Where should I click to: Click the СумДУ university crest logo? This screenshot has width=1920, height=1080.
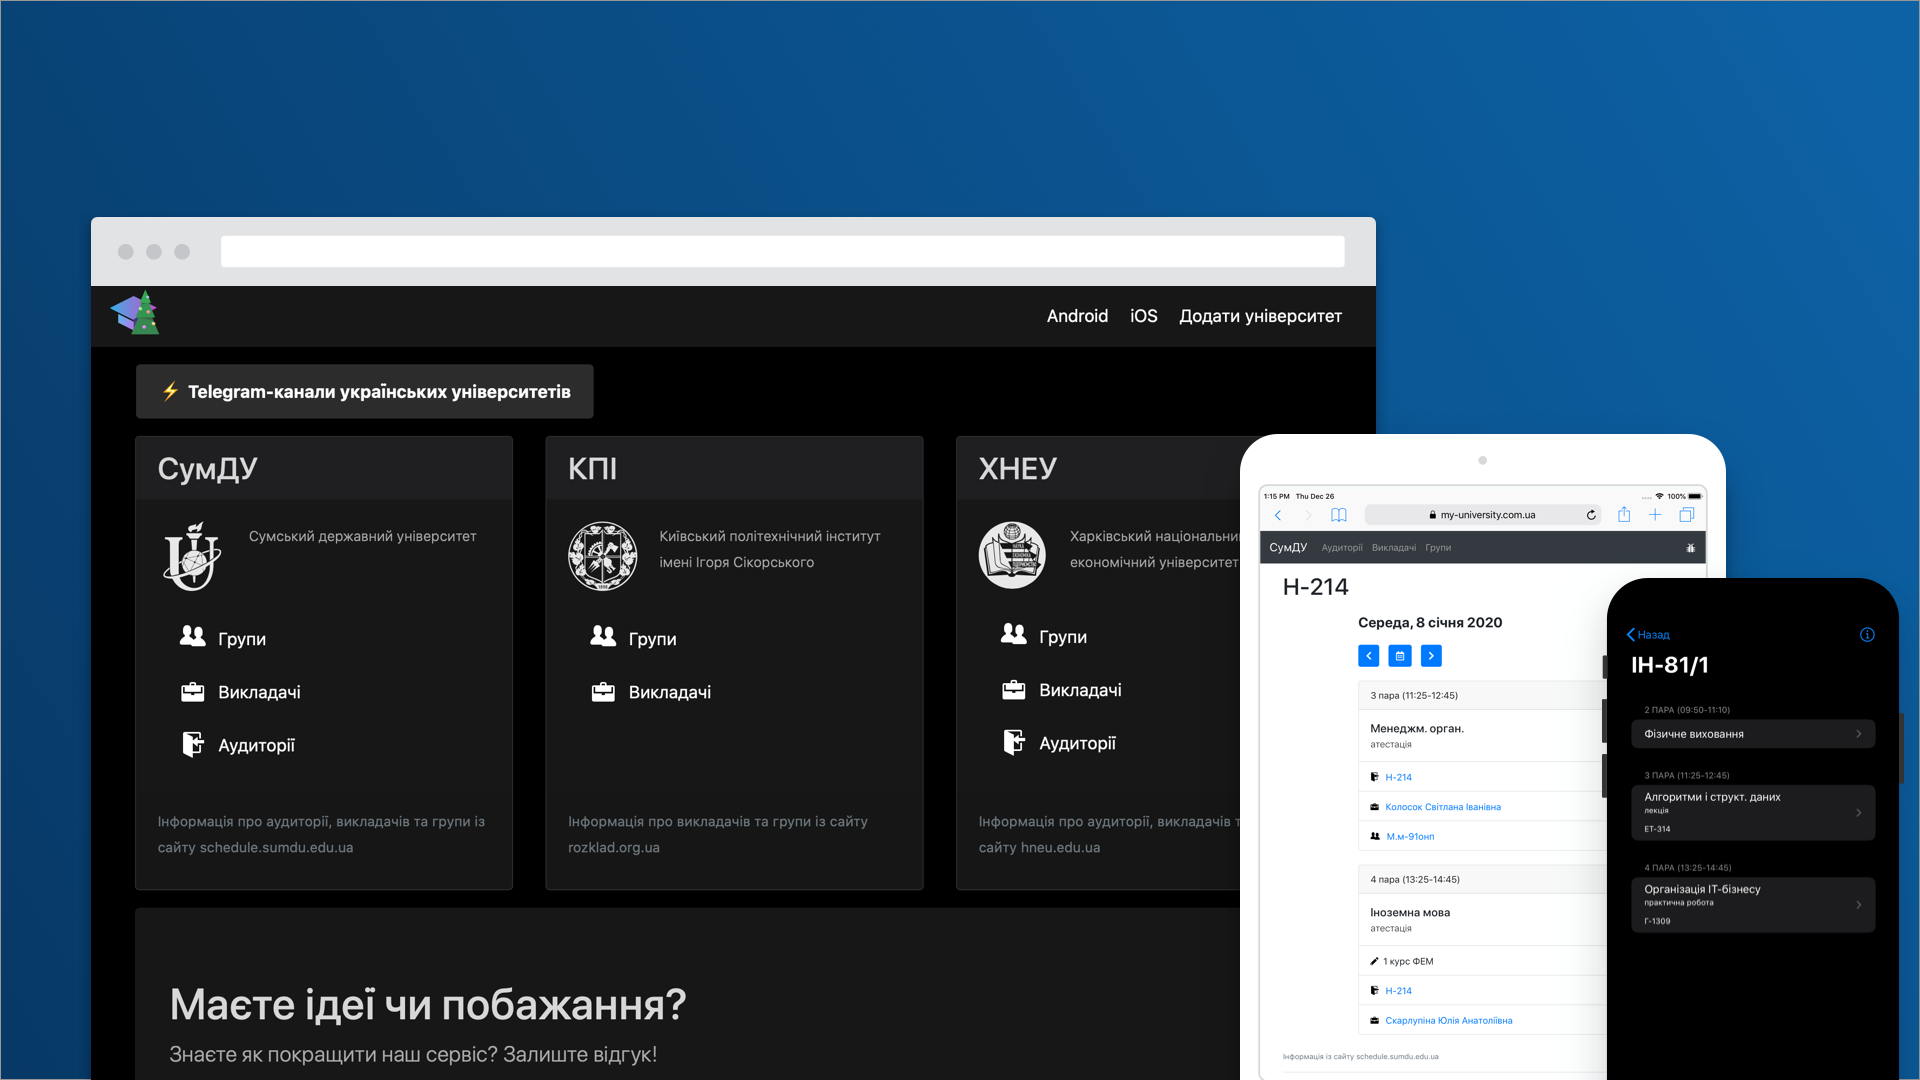(x=192, y=556)
